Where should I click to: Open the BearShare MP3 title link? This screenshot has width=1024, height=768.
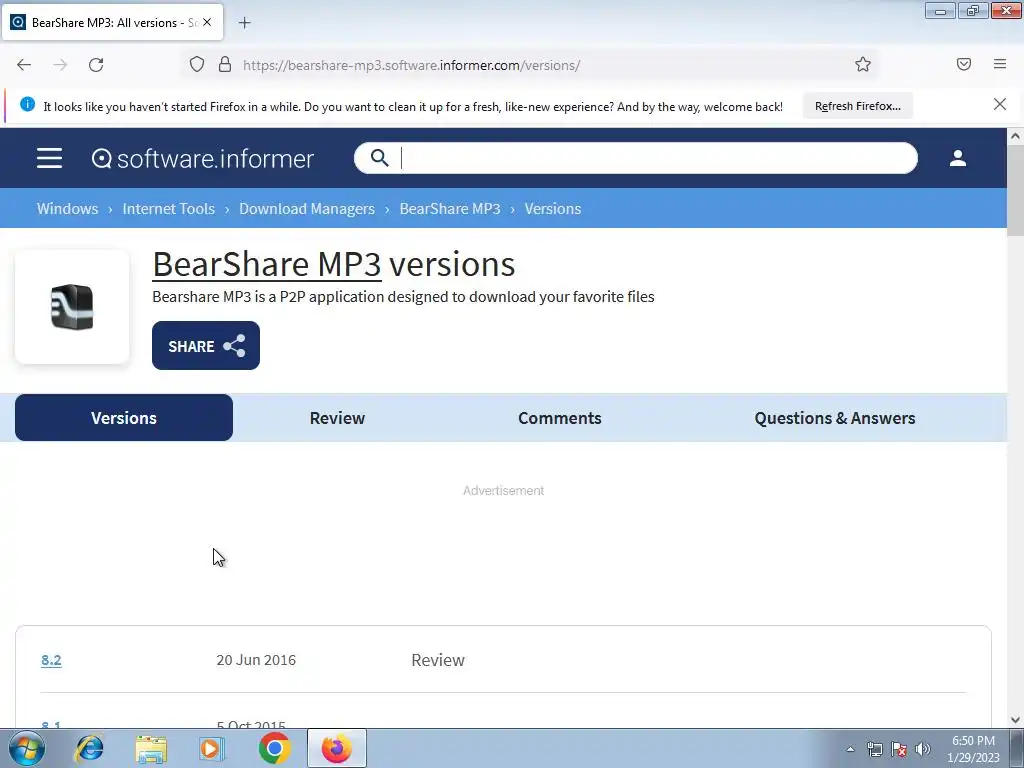(x=266, y=264)
